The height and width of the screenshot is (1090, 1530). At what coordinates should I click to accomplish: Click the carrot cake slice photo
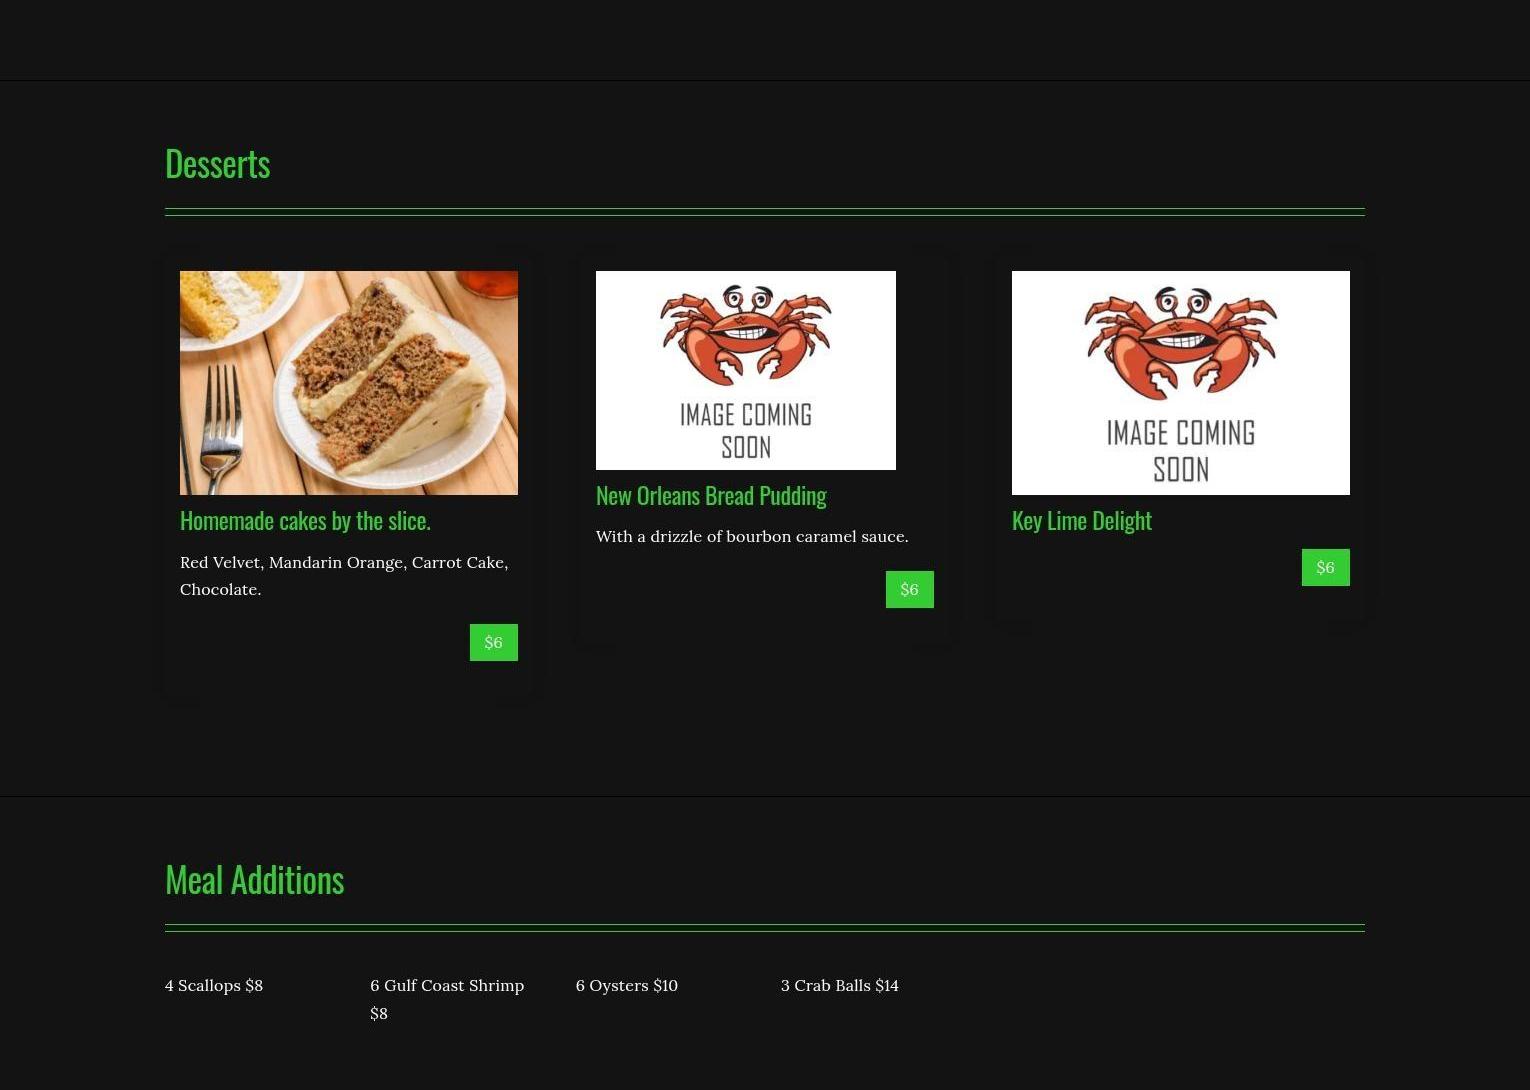point(349,383)
